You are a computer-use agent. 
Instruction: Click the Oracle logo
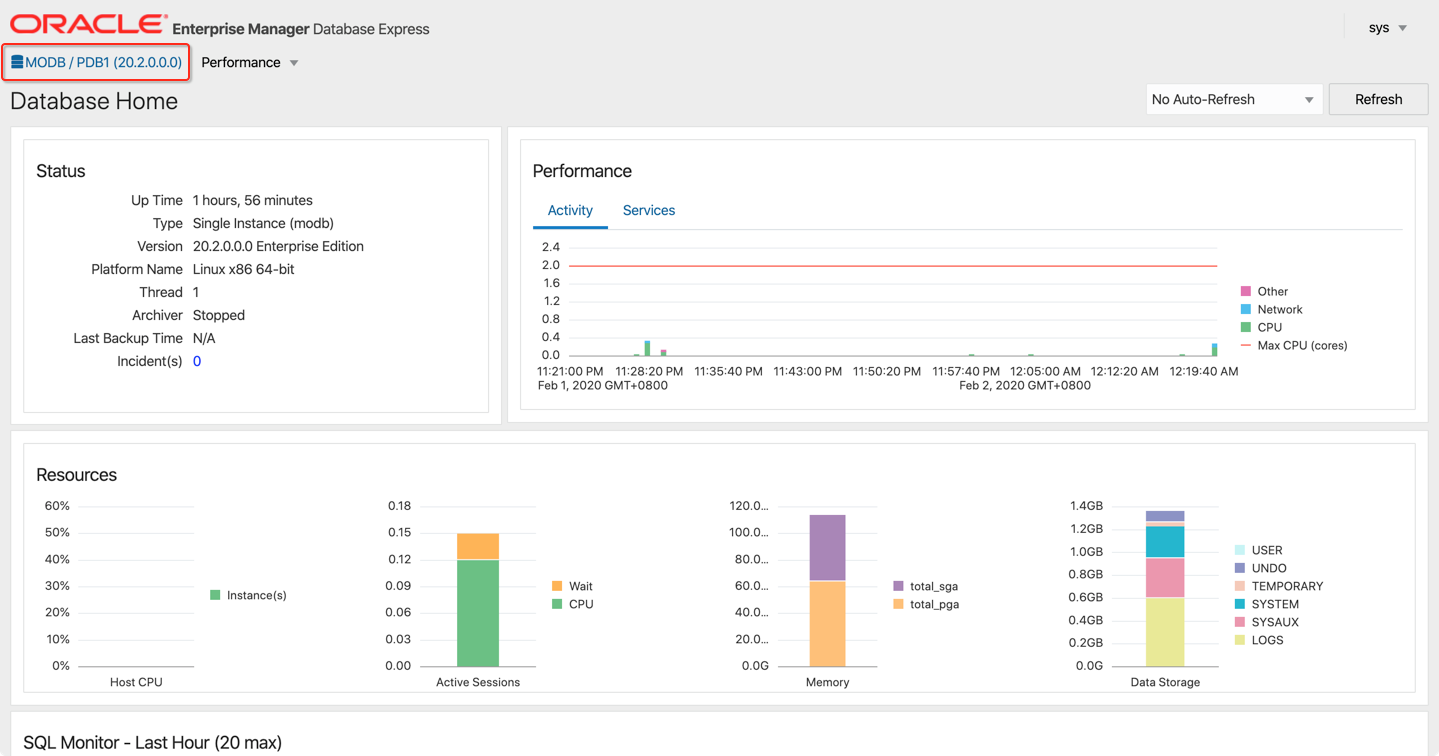(x=89, y=25)
